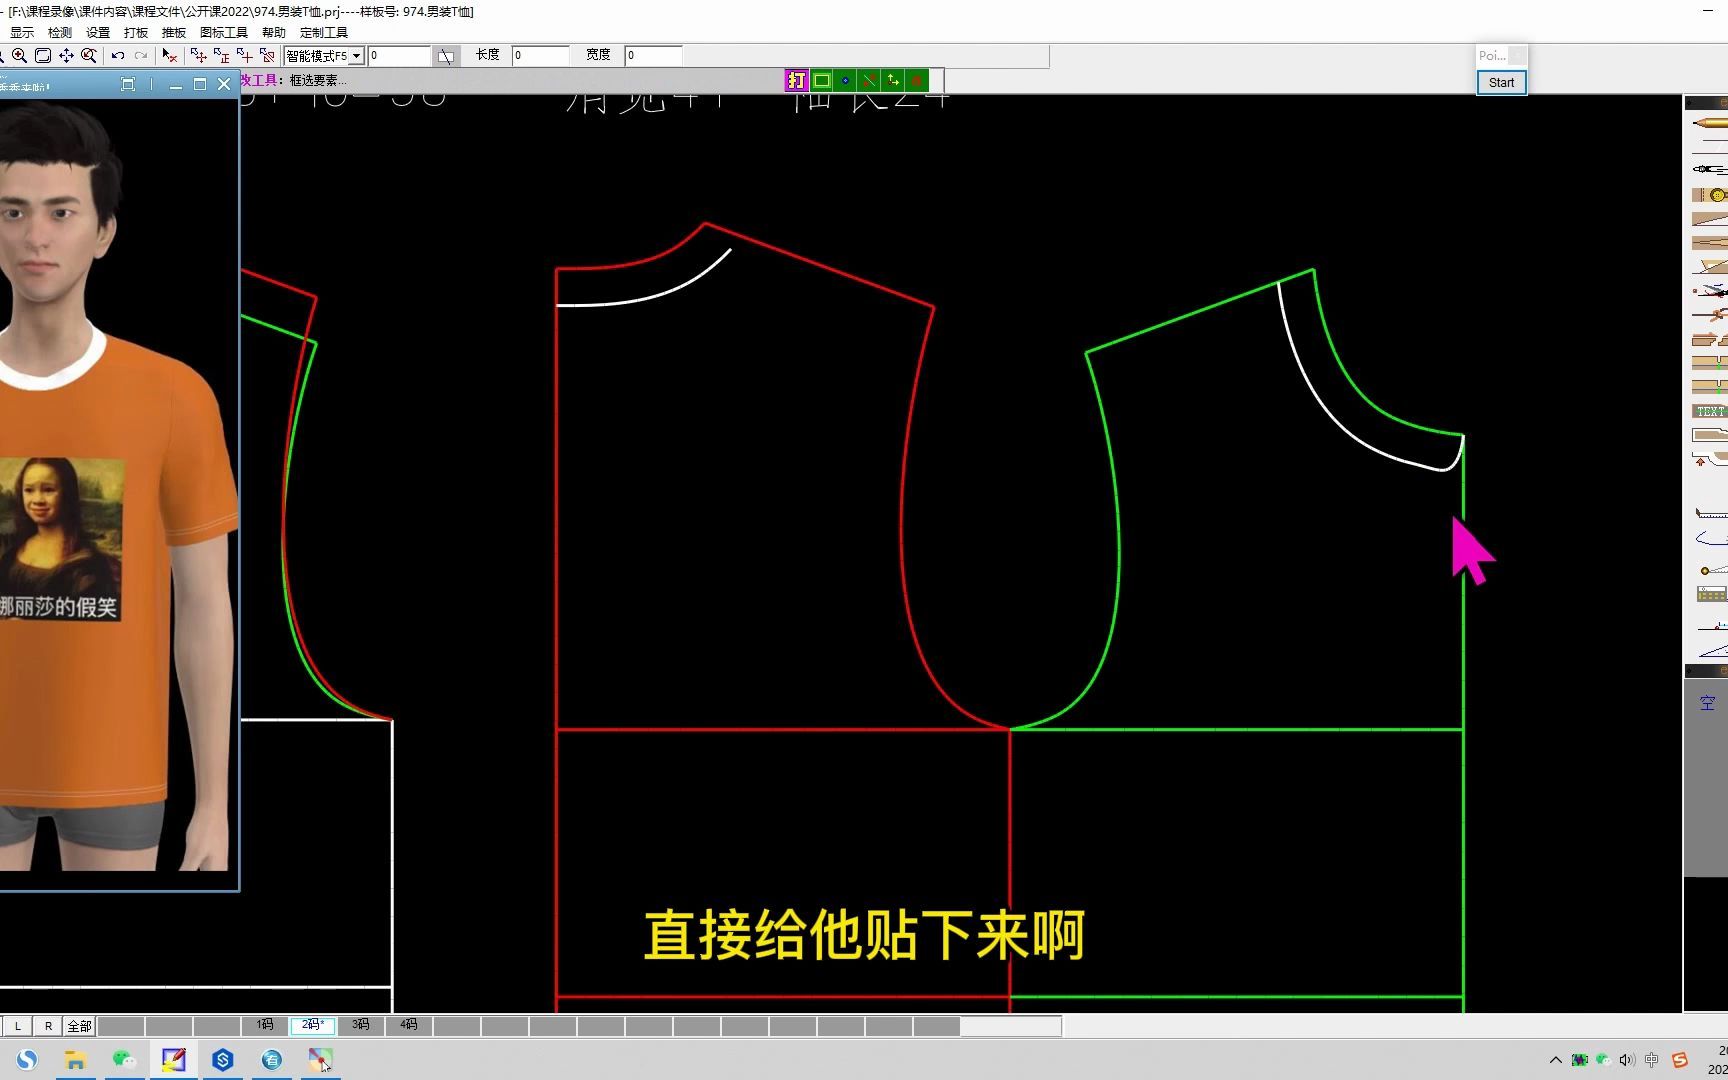Click the redo arrow icon
Image resolution: width=1728 pixels, height=1080 pixels.
141,56
